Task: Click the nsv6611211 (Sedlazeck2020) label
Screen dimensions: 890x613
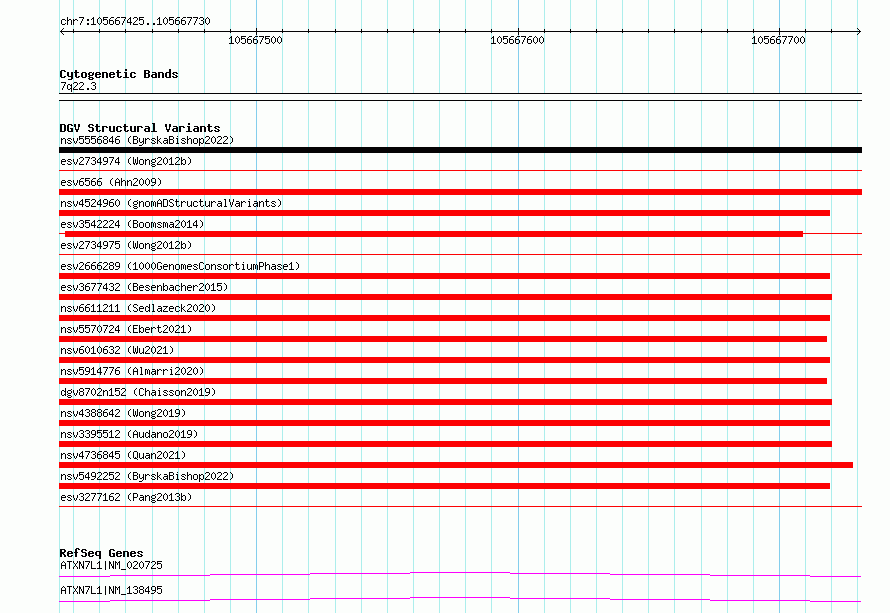Action: click(x=138, y=308)
